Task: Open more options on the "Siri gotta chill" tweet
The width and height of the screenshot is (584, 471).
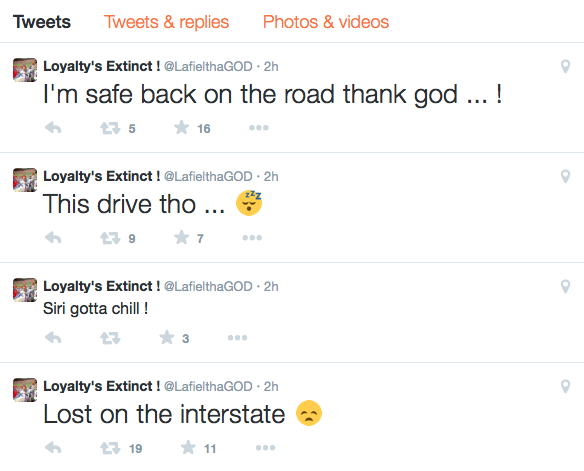Action: click(x=238, y=338)
